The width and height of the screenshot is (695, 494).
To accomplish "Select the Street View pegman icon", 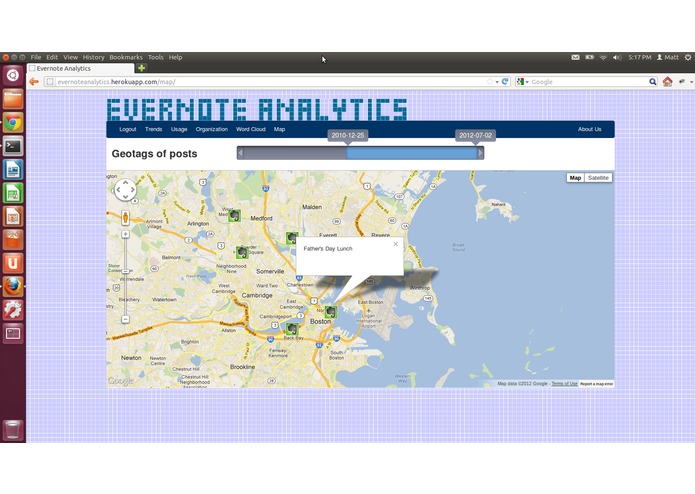I will [125, 218].
